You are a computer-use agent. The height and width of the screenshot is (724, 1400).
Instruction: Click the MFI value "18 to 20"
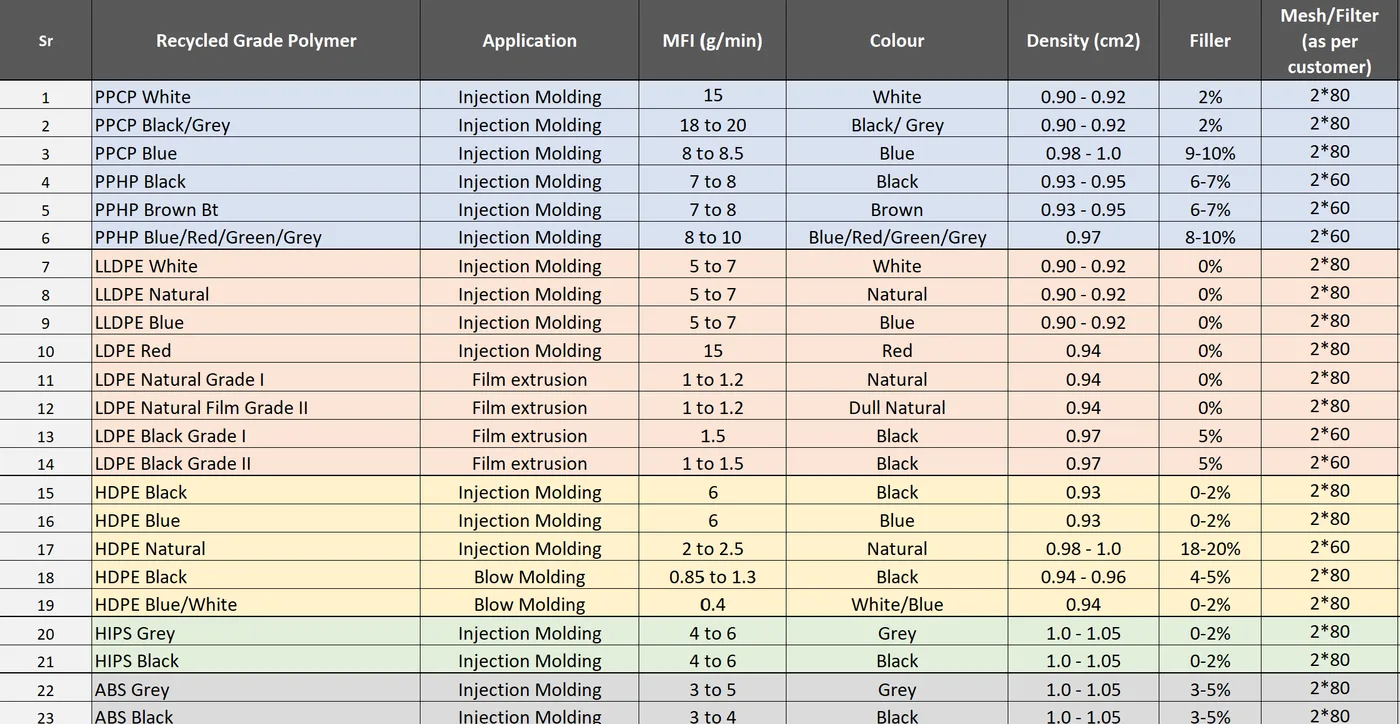point(712,125)
